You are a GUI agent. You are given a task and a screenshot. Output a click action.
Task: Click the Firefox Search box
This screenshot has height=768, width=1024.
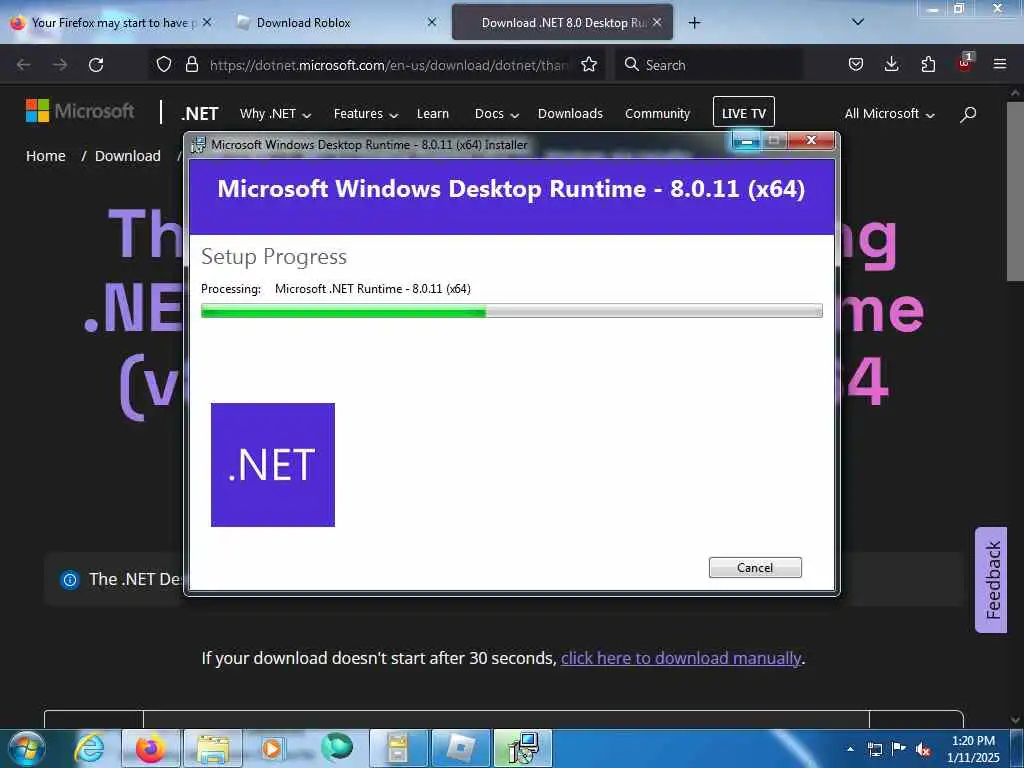[x=708, y=65]
